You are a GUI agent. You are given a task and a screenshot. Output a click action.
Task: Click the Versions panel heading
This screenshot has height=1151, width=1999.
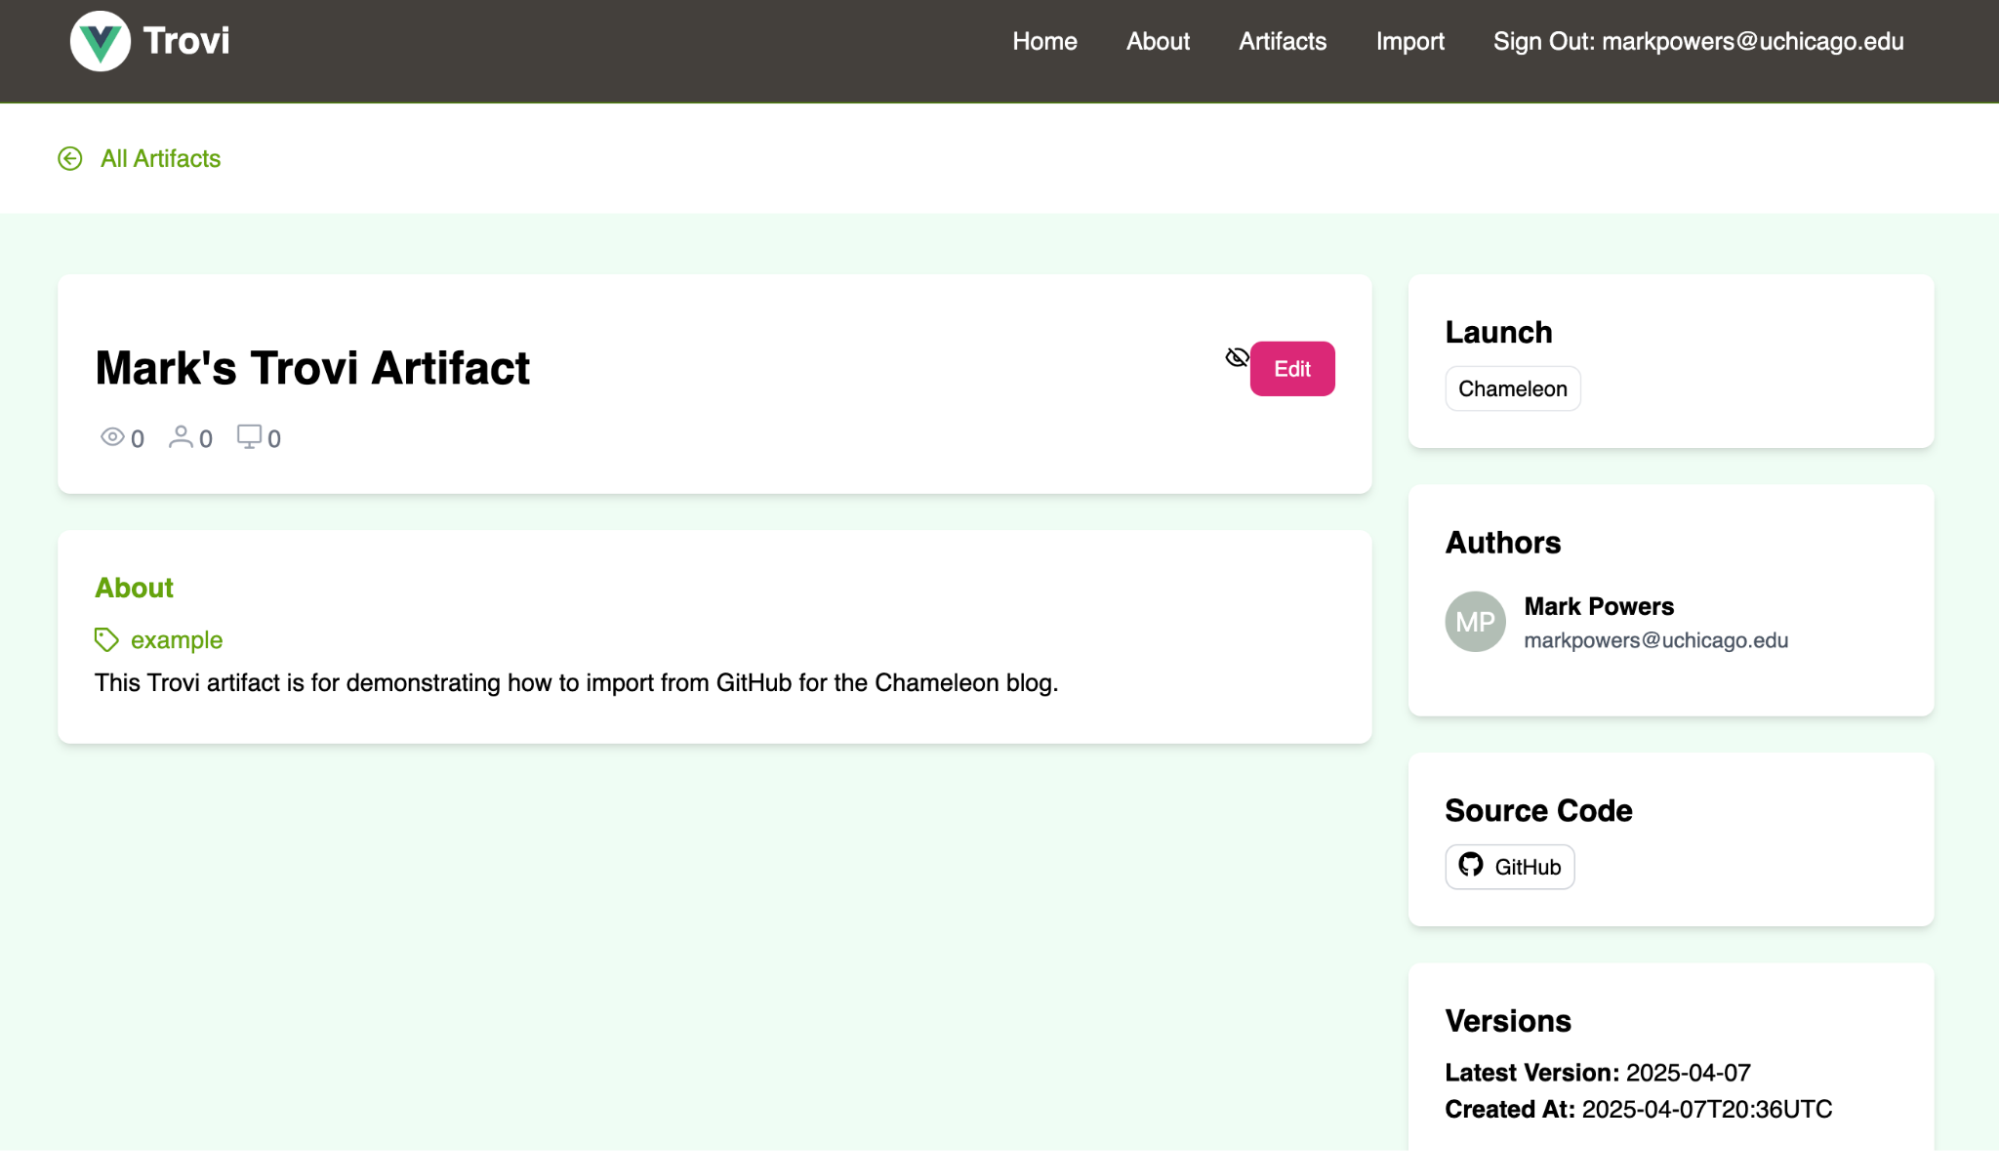tap(1507, 1021)
